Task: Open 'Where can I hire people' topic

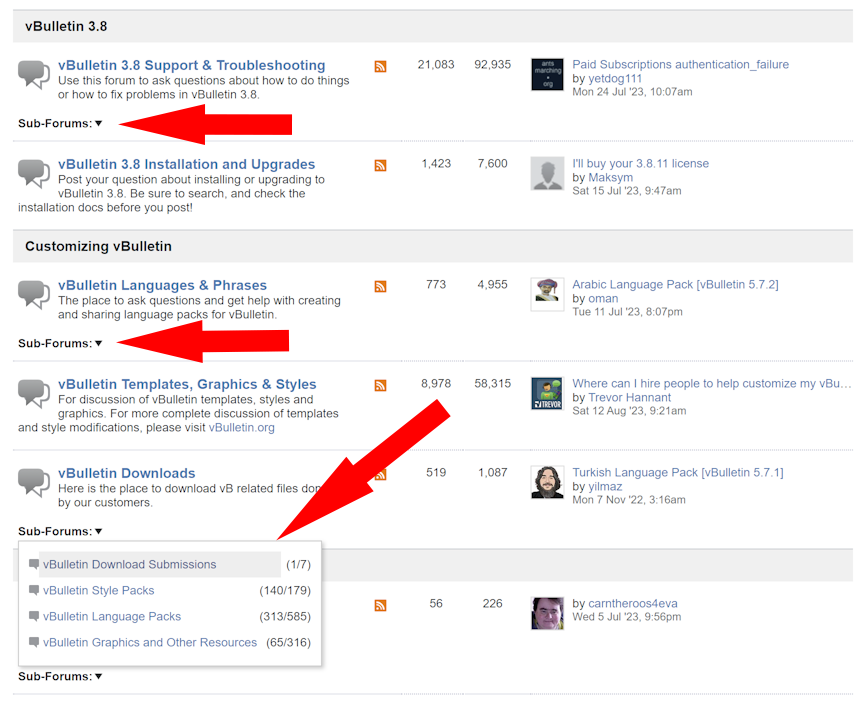Action: coord(712,383)
